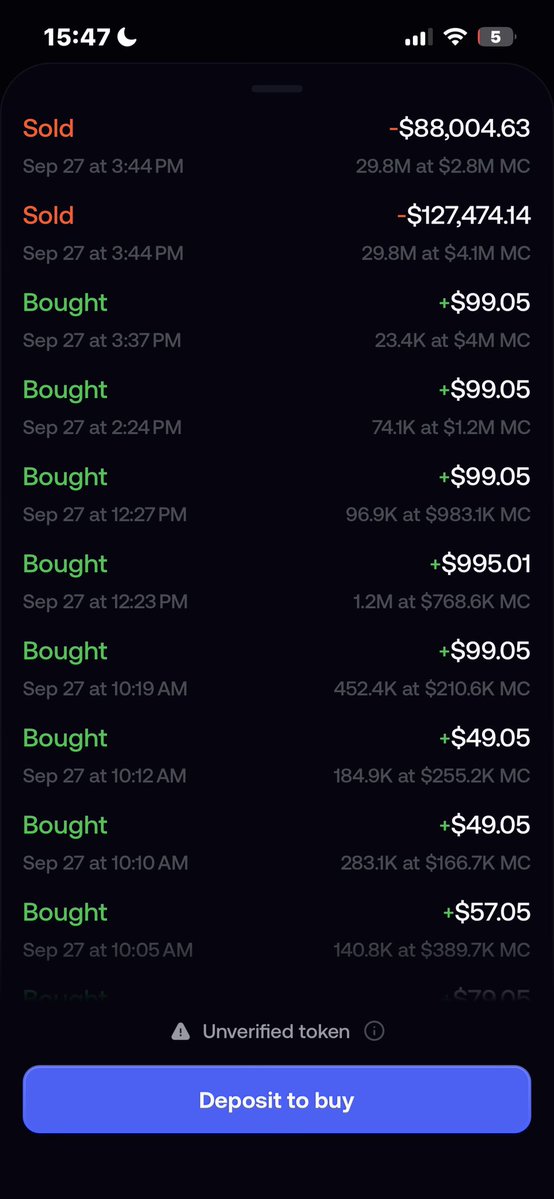Open the Bought entry at 10:10 AM
The width and height of the screenshot is (554, 1199).
(x=277, y=843)
